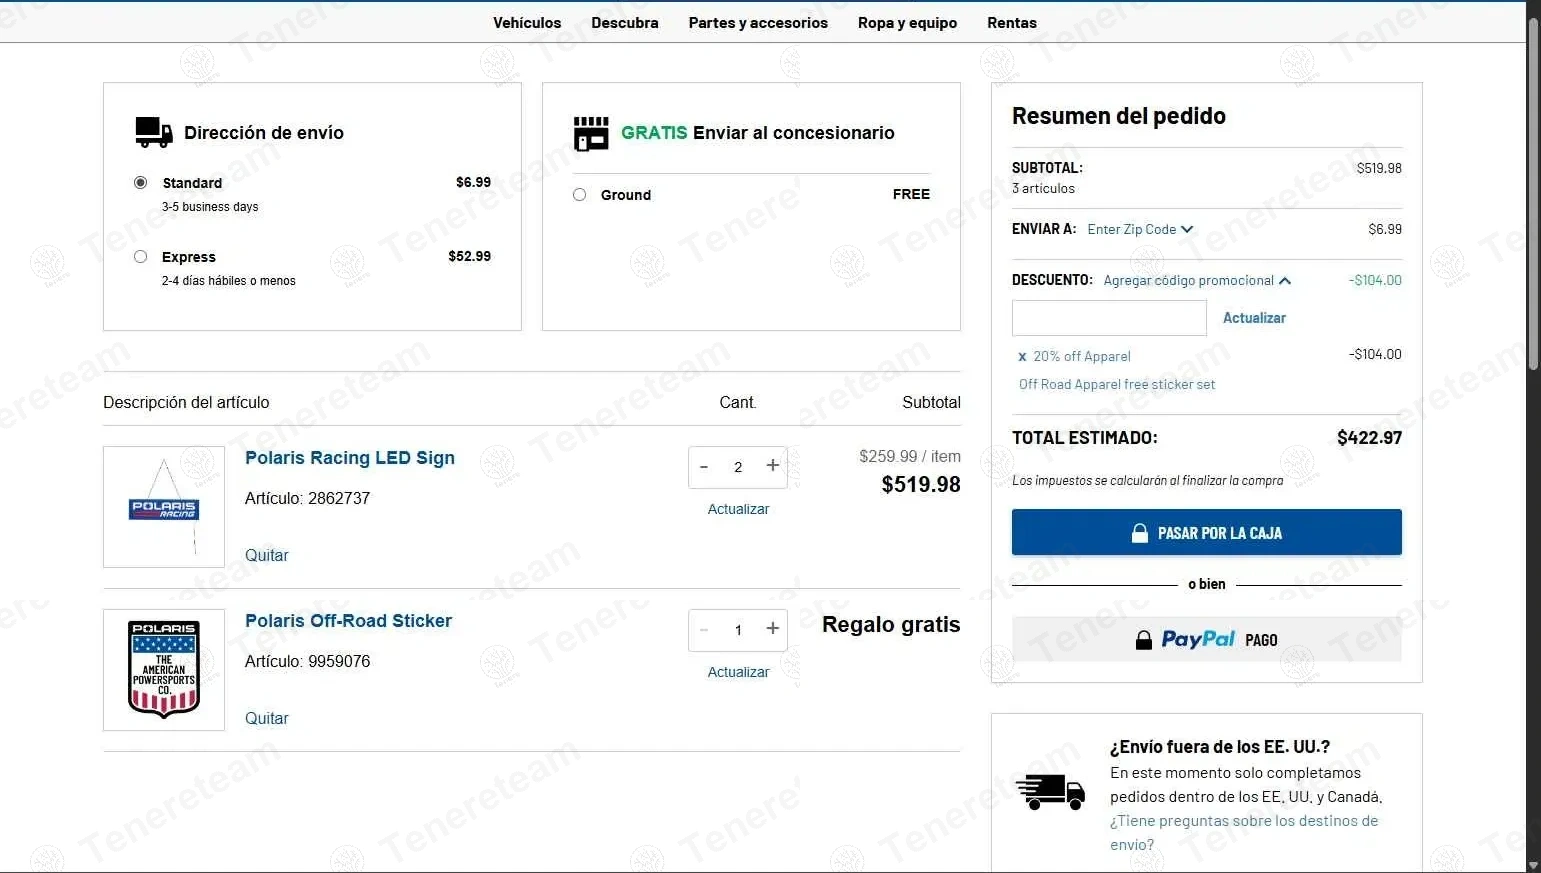This screenshot has width=1541, height=873.
Task: Select Ground free dealer shipping
Action: 579,195
